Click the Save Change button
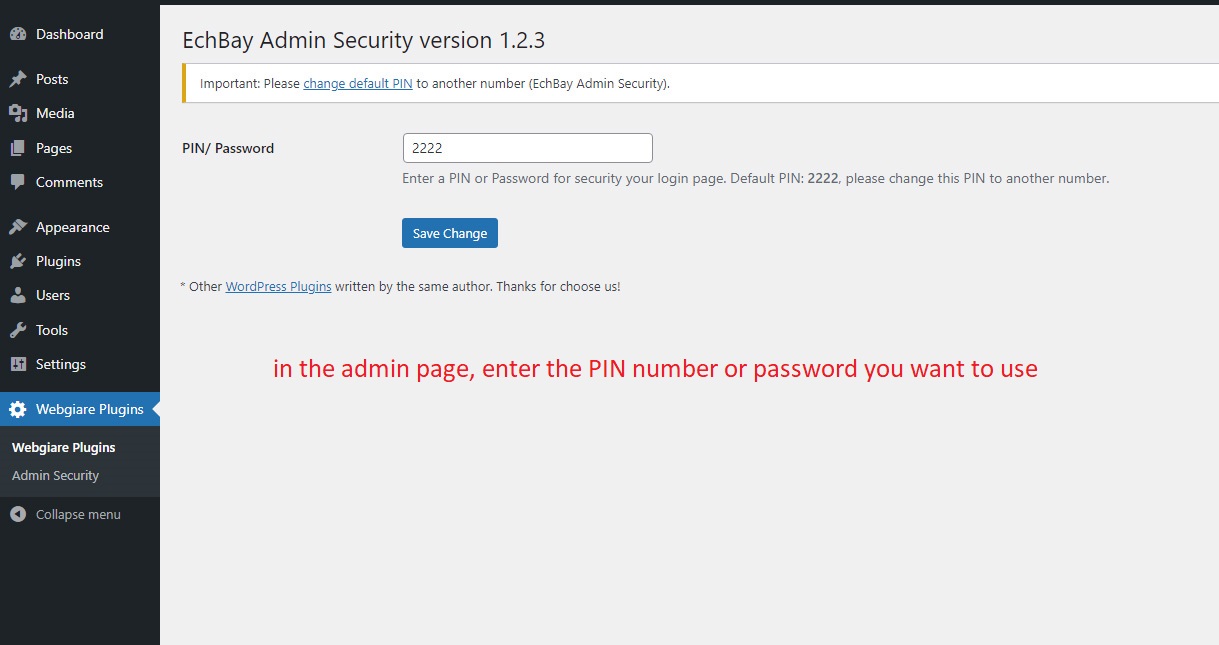Image resolution: width=1219 pixels, height=645 pixels. pos(450,233)
